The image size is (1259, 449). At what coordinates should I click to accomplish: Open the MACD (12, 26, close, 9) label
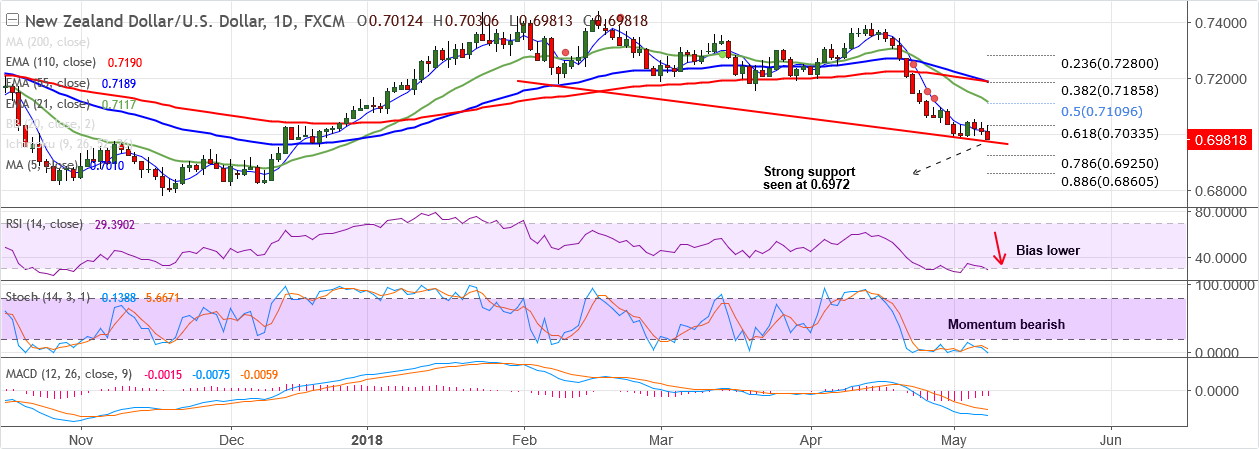point(68,375)
